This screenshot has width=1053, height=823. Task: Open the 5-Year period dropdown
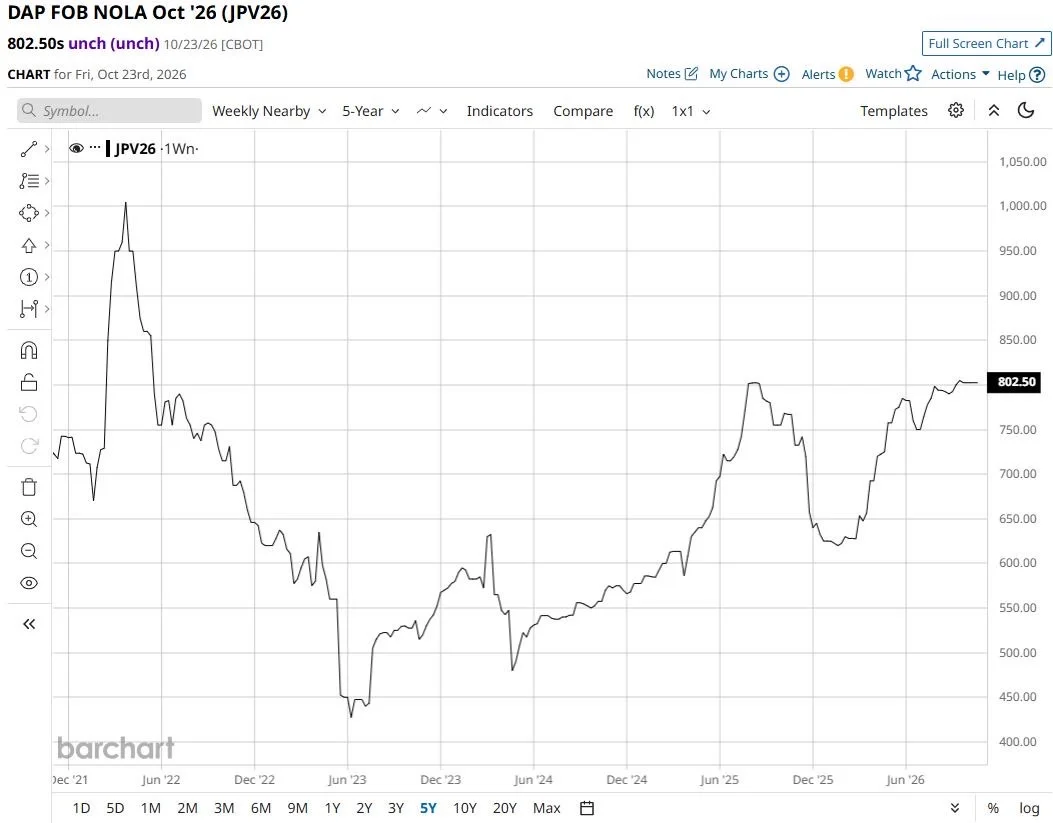371,111
